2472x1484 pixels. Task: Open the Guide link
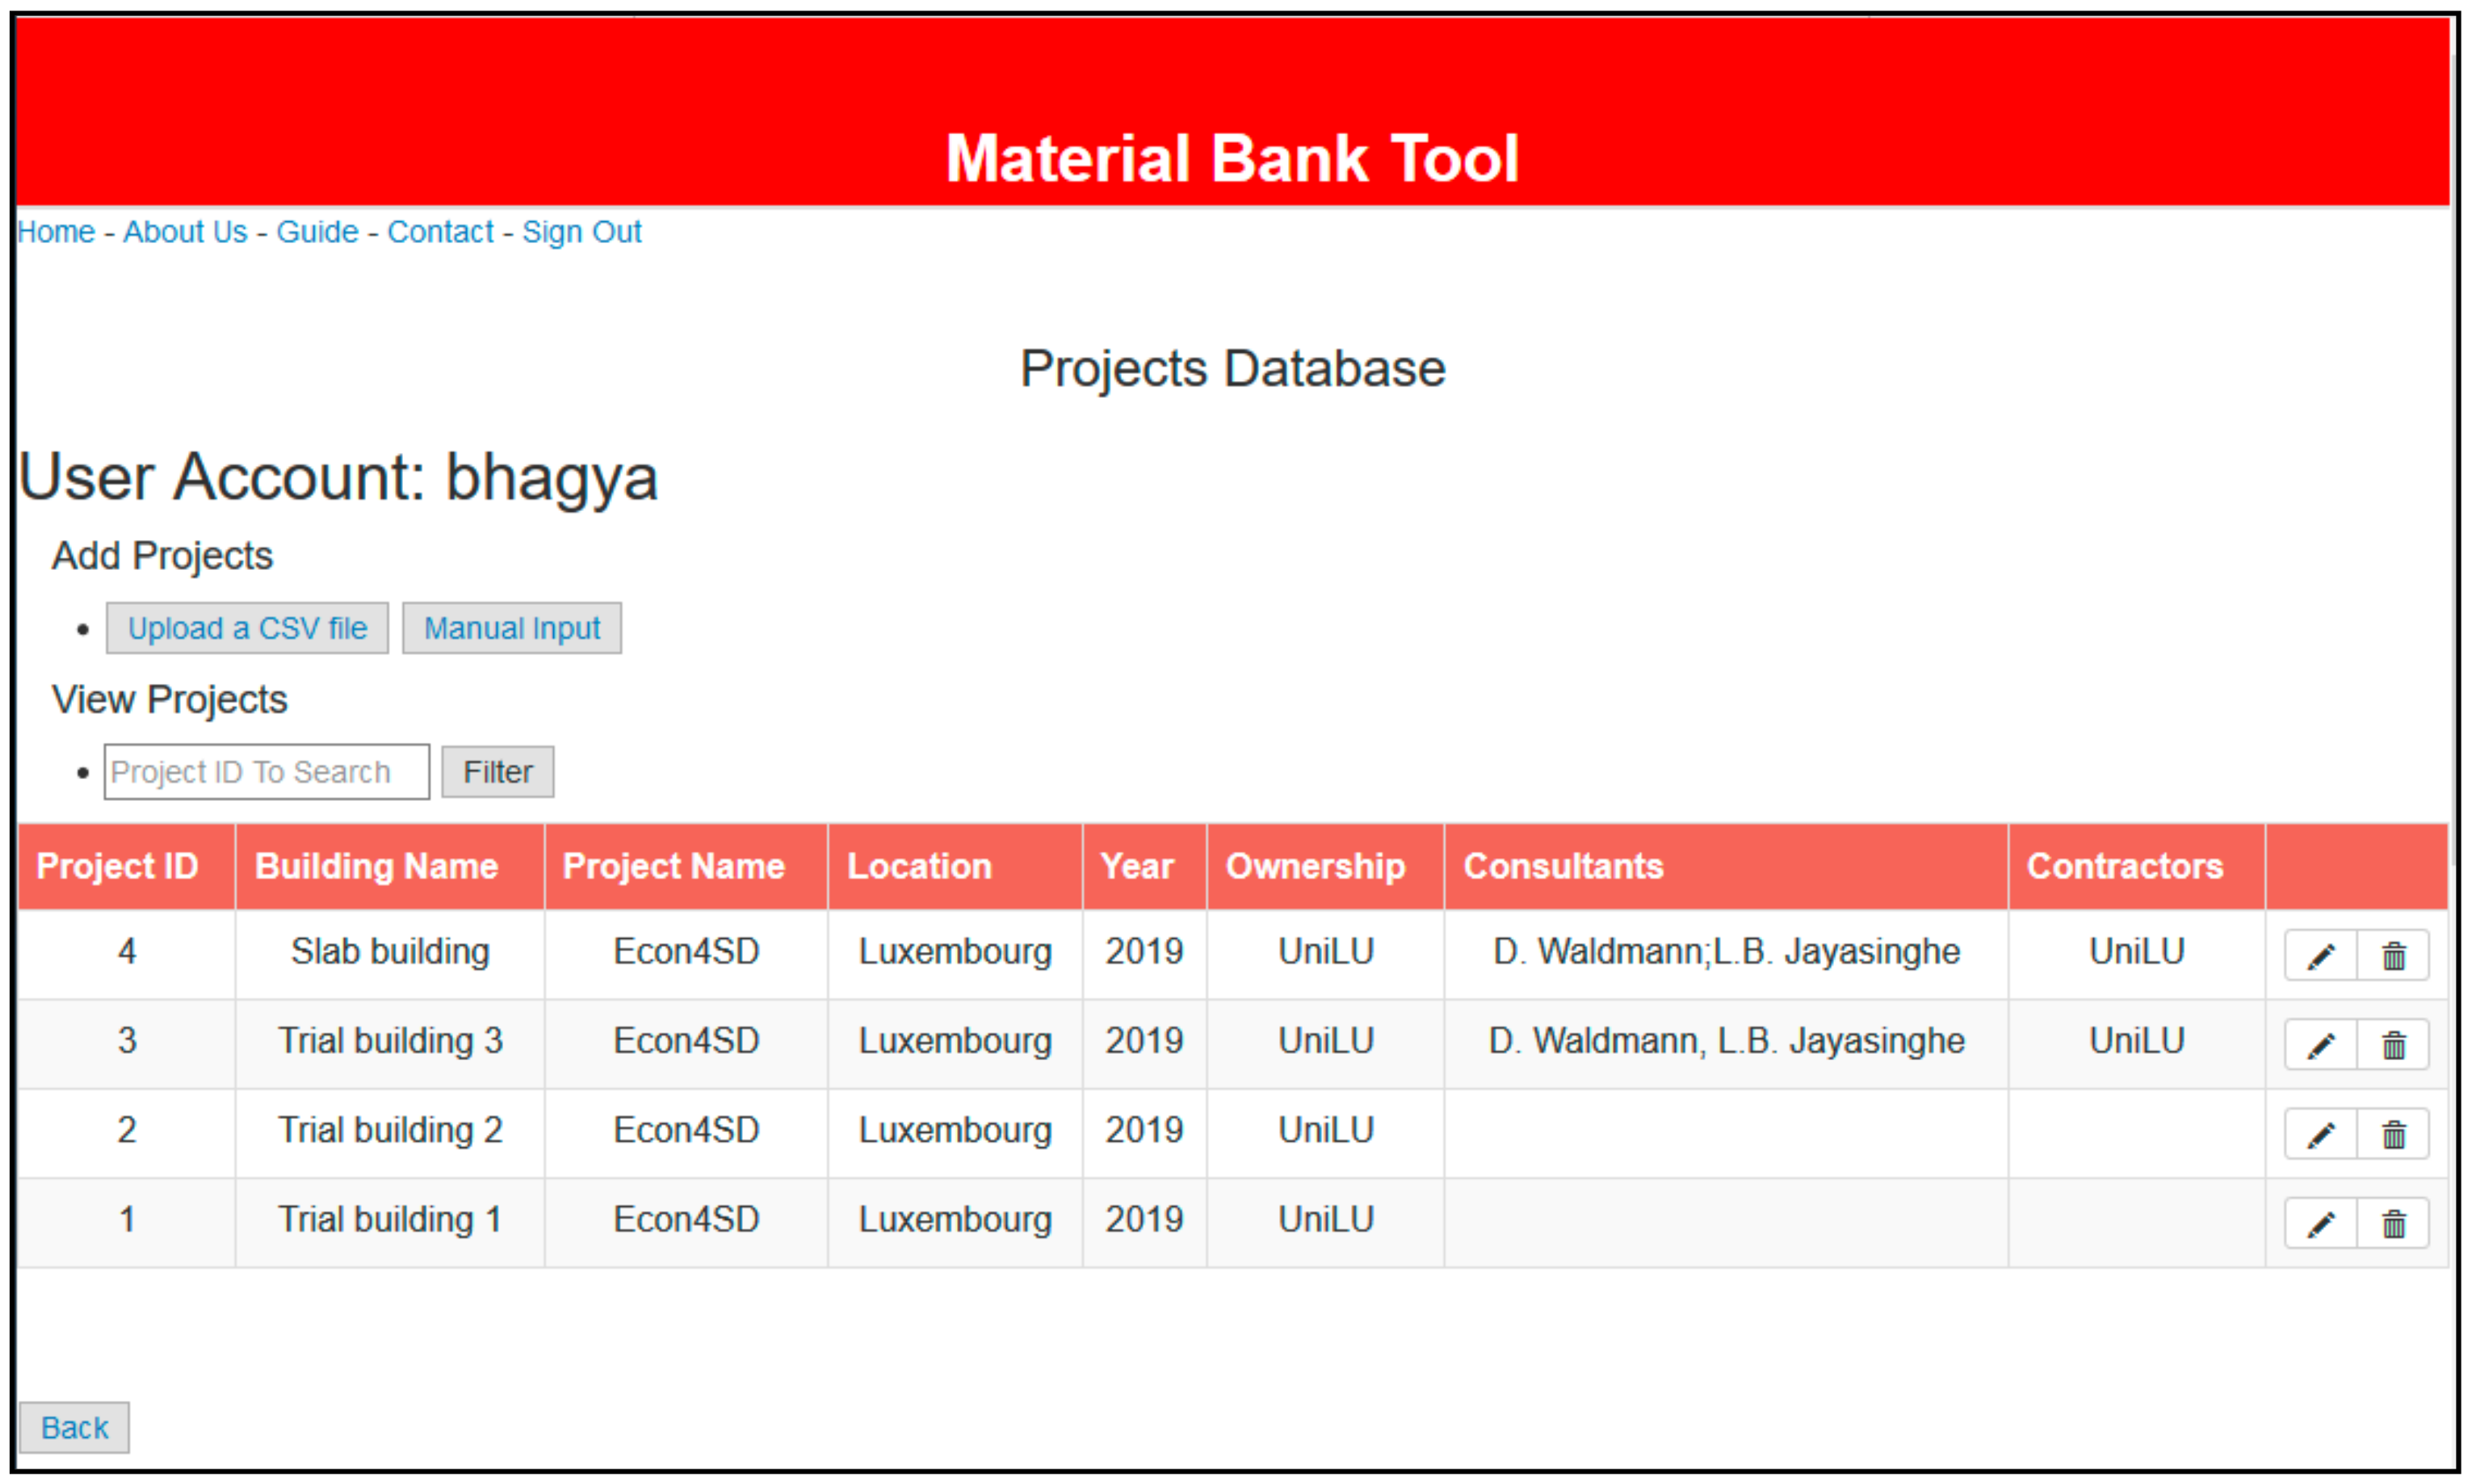pyautogui.click(x=317, y=232)
